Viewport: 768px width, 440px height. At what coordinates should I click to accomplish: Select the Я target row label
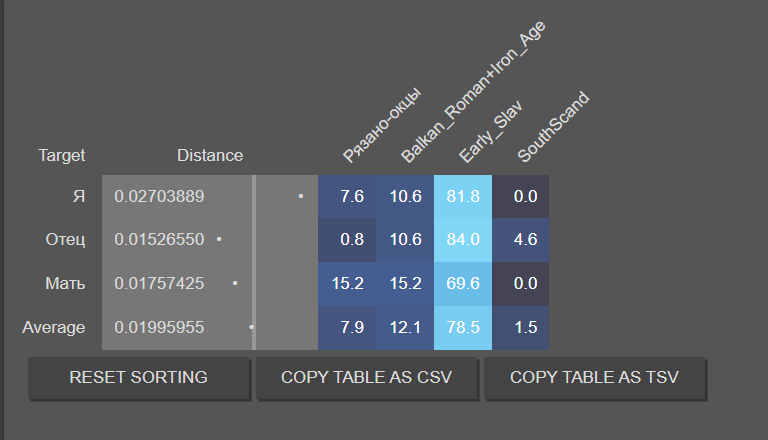pyautogui.click(x=79, y=197)
